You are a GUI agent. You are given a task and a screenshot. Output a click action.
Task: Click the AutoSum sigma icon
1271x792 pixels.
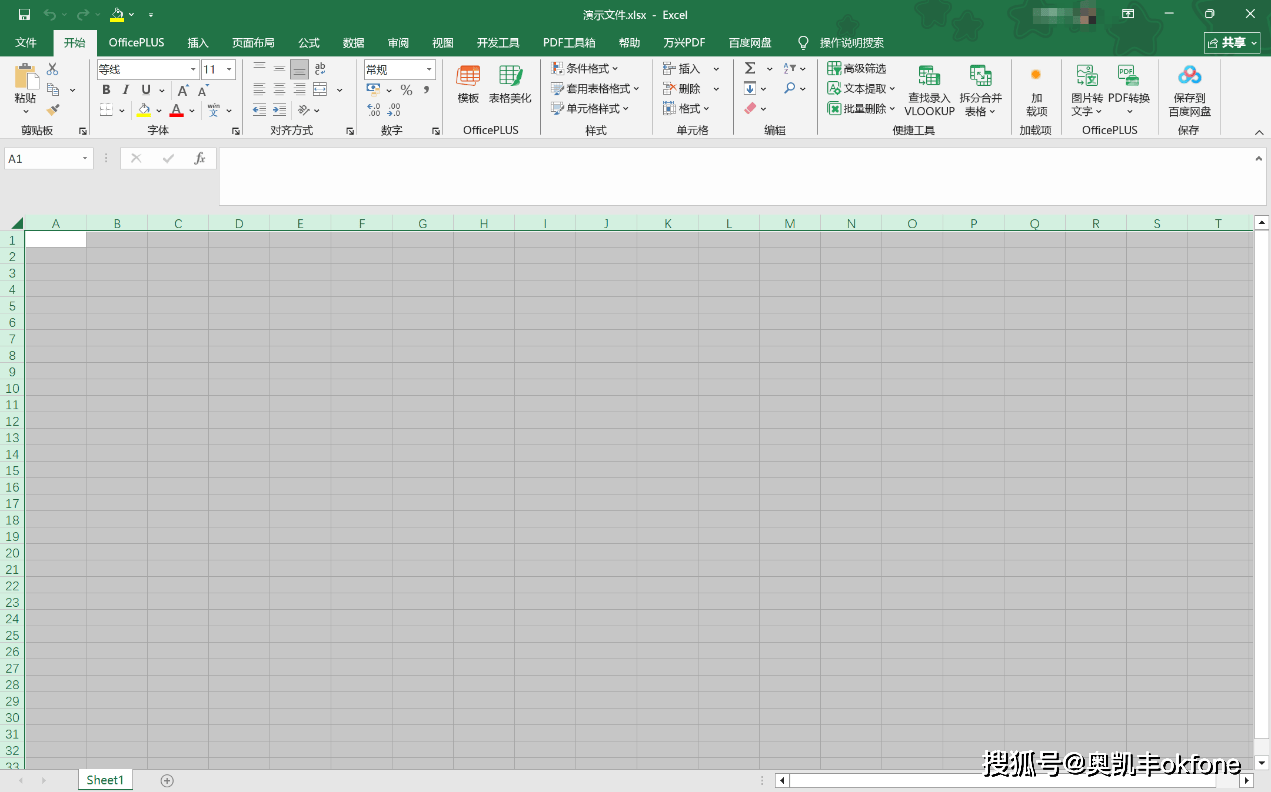pyautogui.click(x=750, y=69)
